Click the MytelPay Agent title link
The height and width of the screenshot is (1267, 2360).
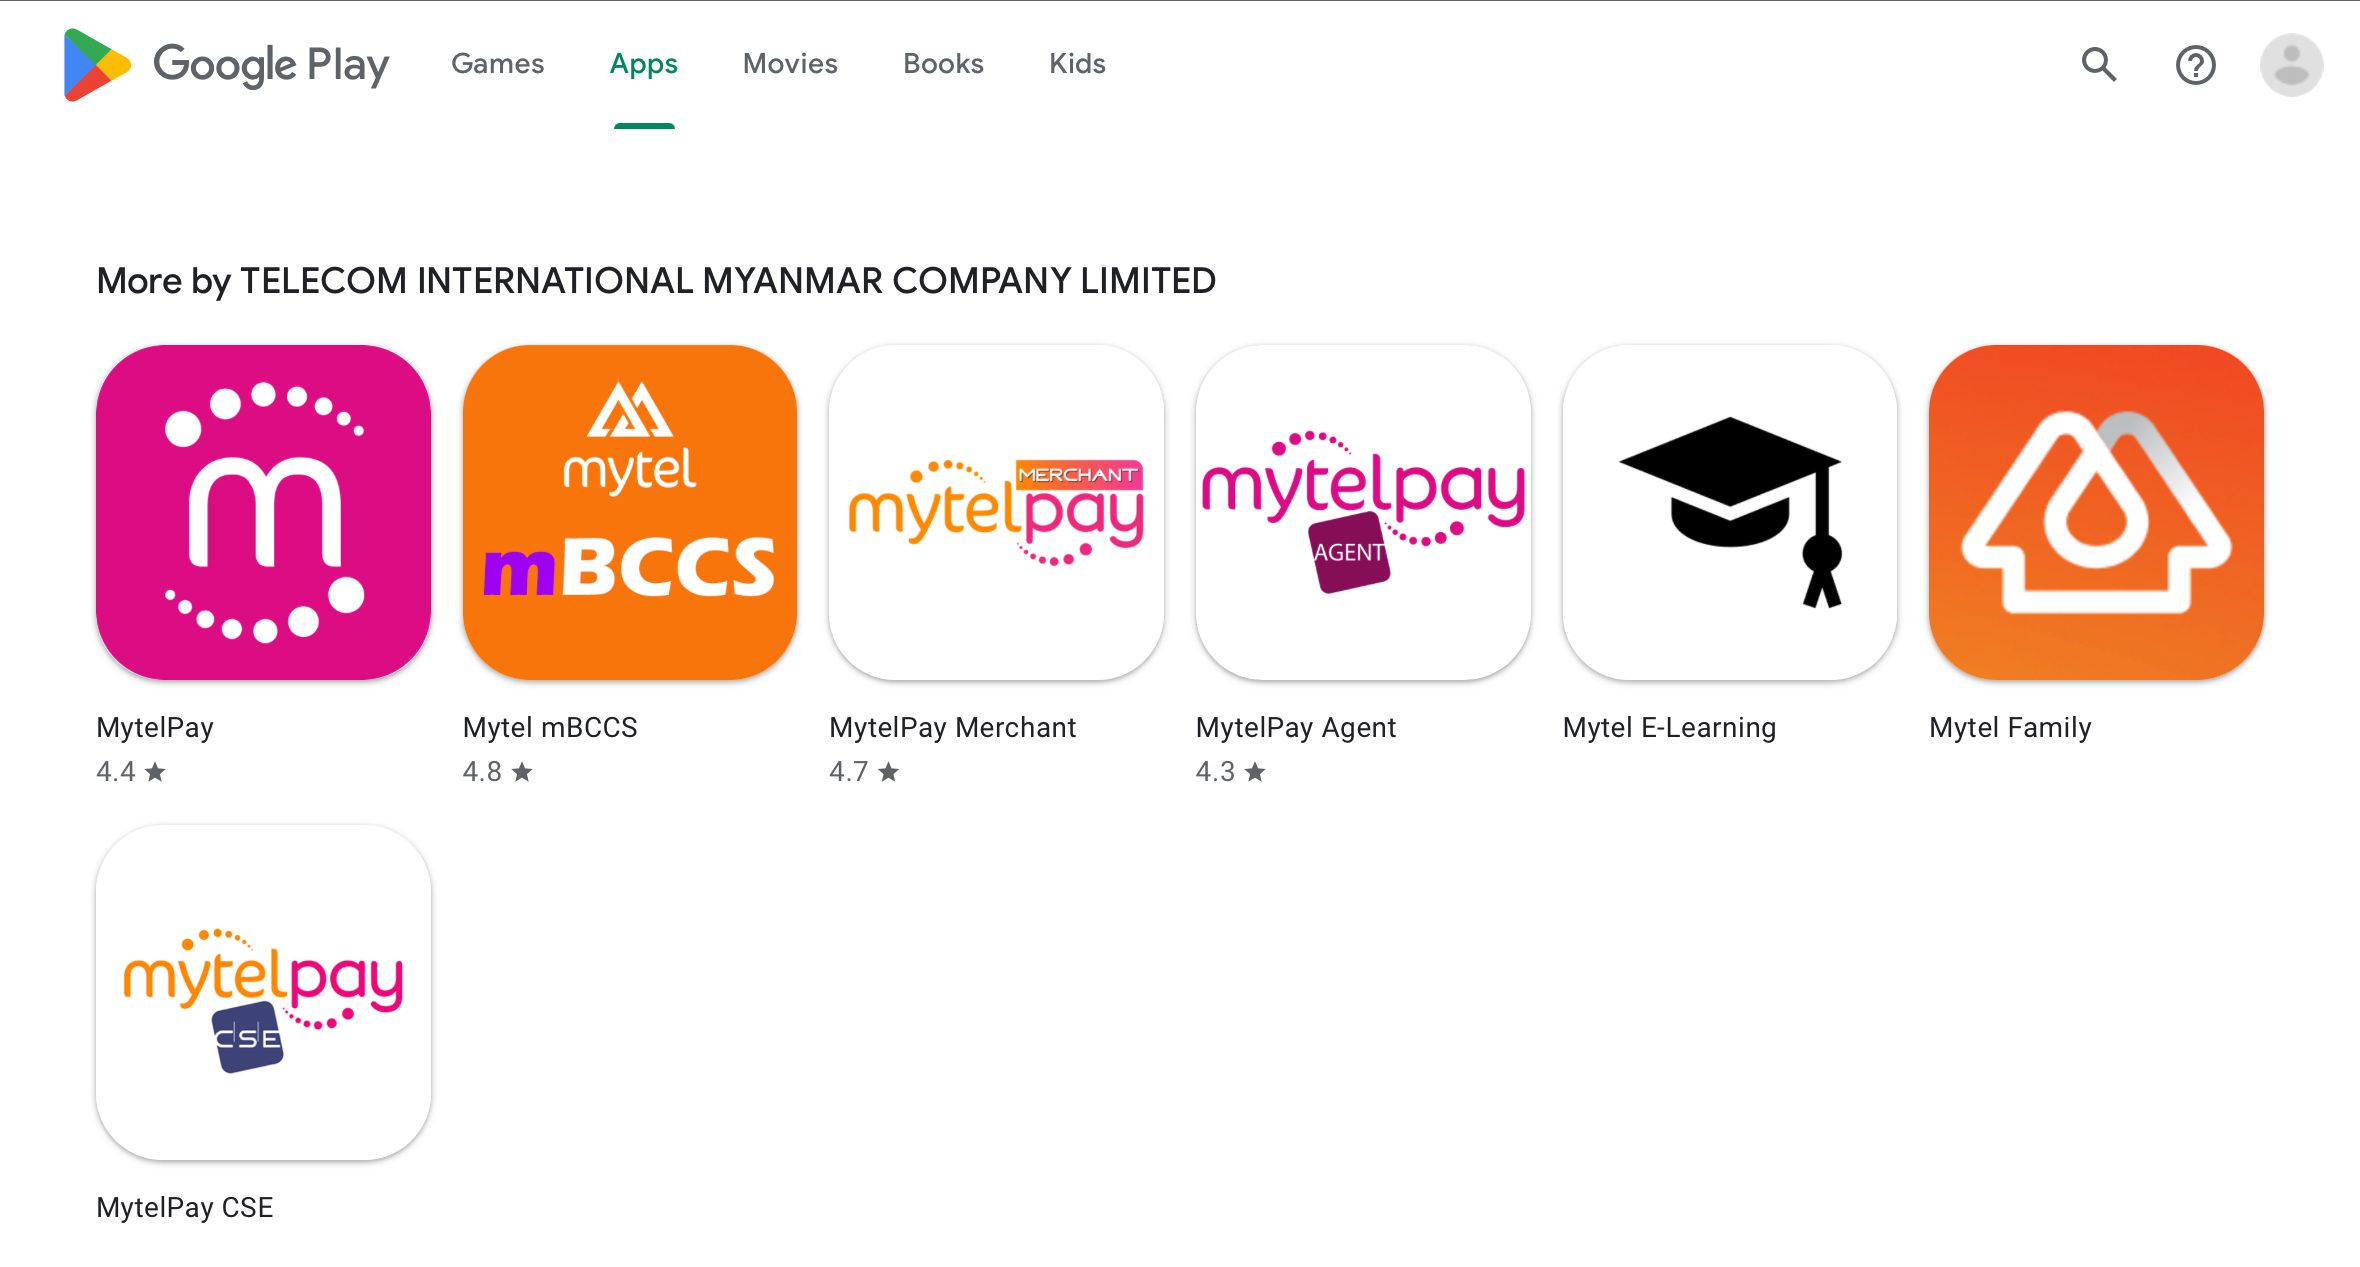point(1296,727)
